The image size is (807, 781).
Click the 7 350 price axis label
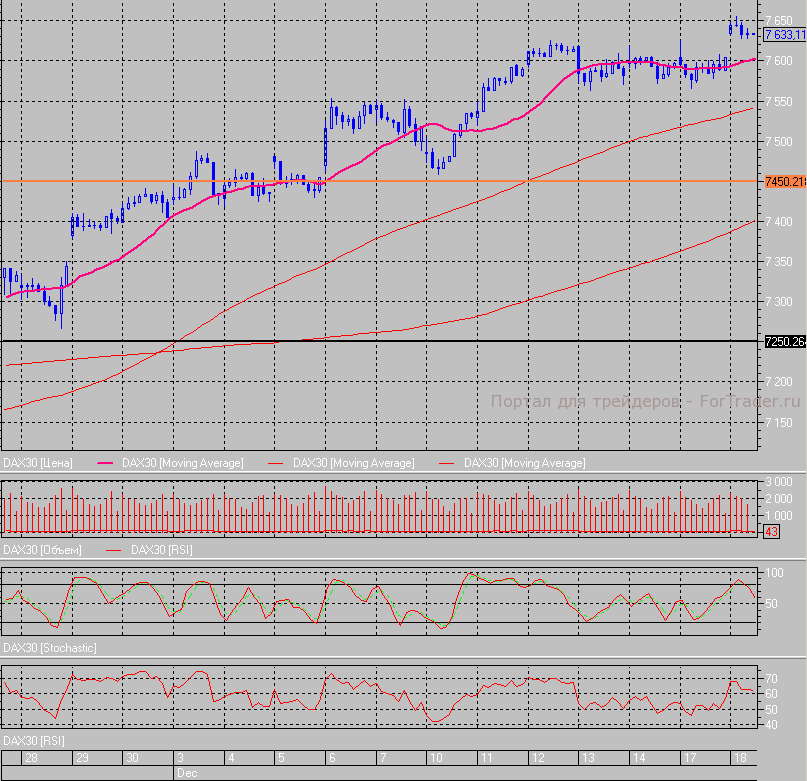pyautogui.click(x=779, y=262)
